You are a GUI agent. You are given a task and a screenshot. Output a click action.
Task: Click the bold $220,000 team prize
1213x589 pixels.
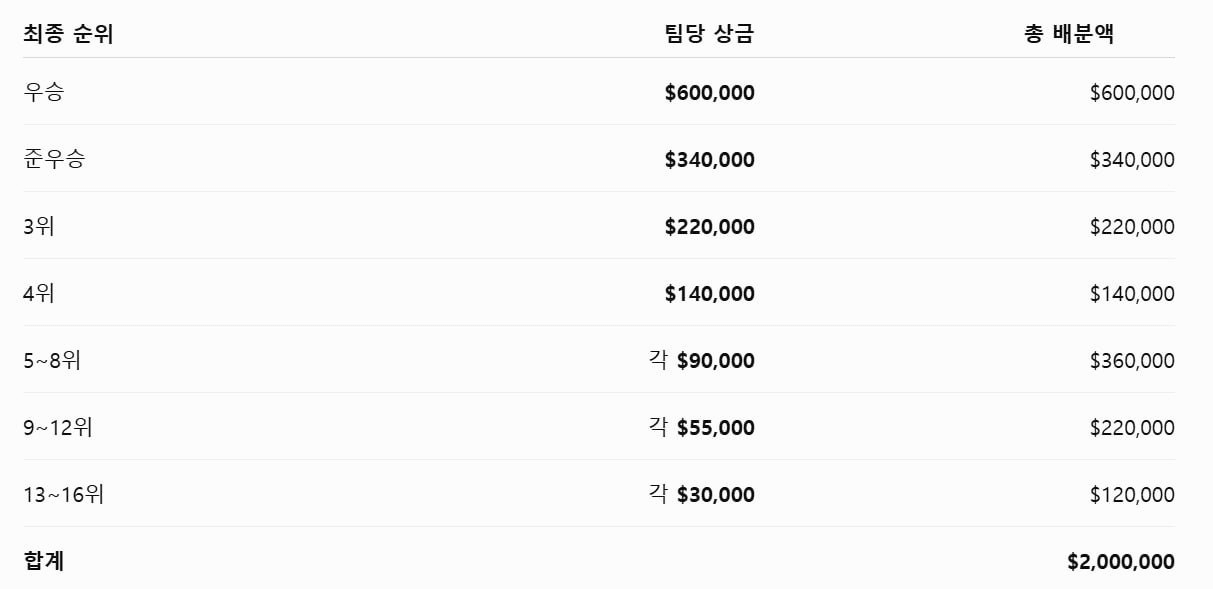pos(710,227)
